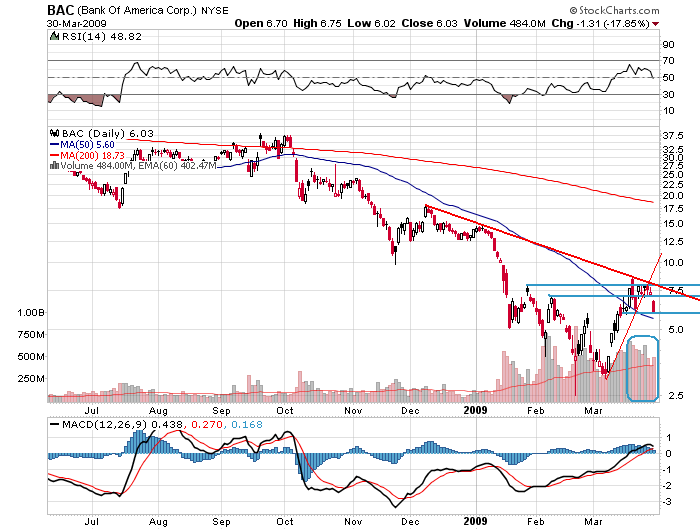700x530 pixels.
Task: Click the High 6.75 value
Action: 317,24
